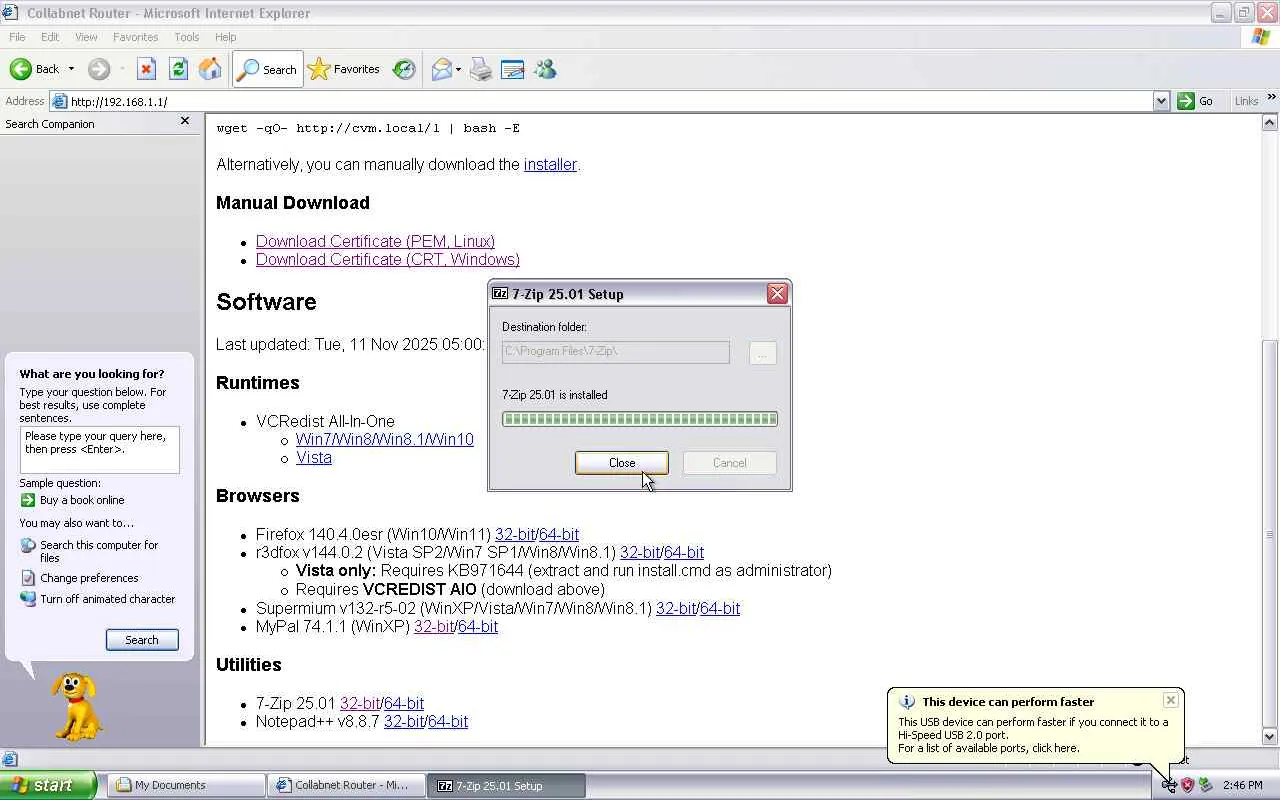Screen dimensions: 1280x800
Task: Download Certificate (CRT, Windows) link
Action: [388, 259]
